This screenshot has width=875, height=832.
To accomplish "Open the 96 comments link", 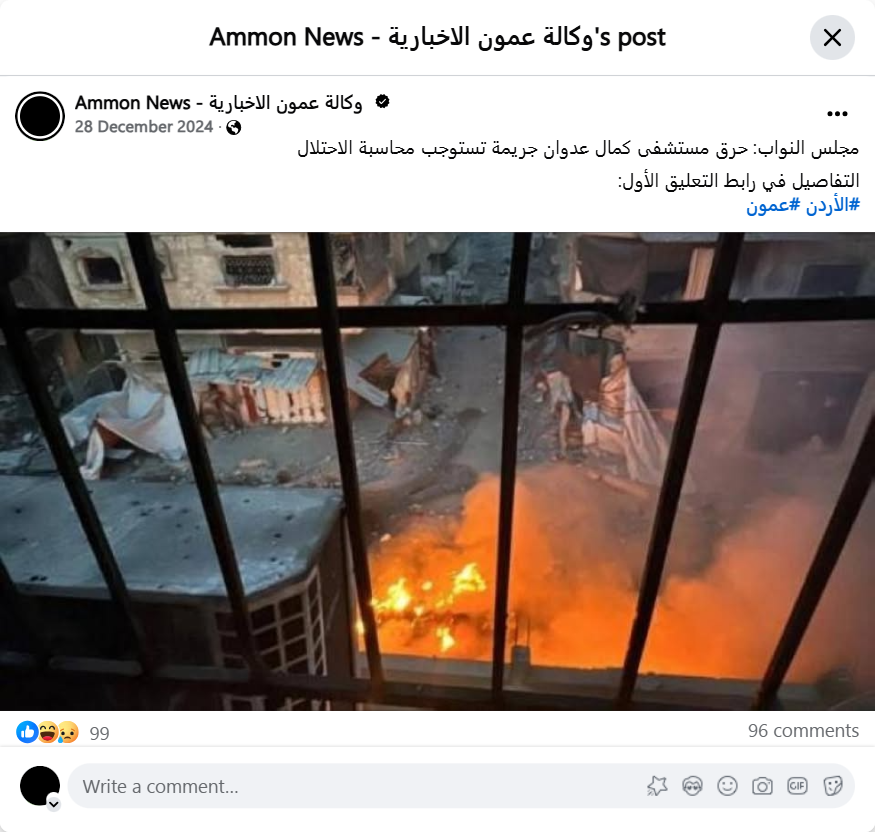I will coord(803,730).
